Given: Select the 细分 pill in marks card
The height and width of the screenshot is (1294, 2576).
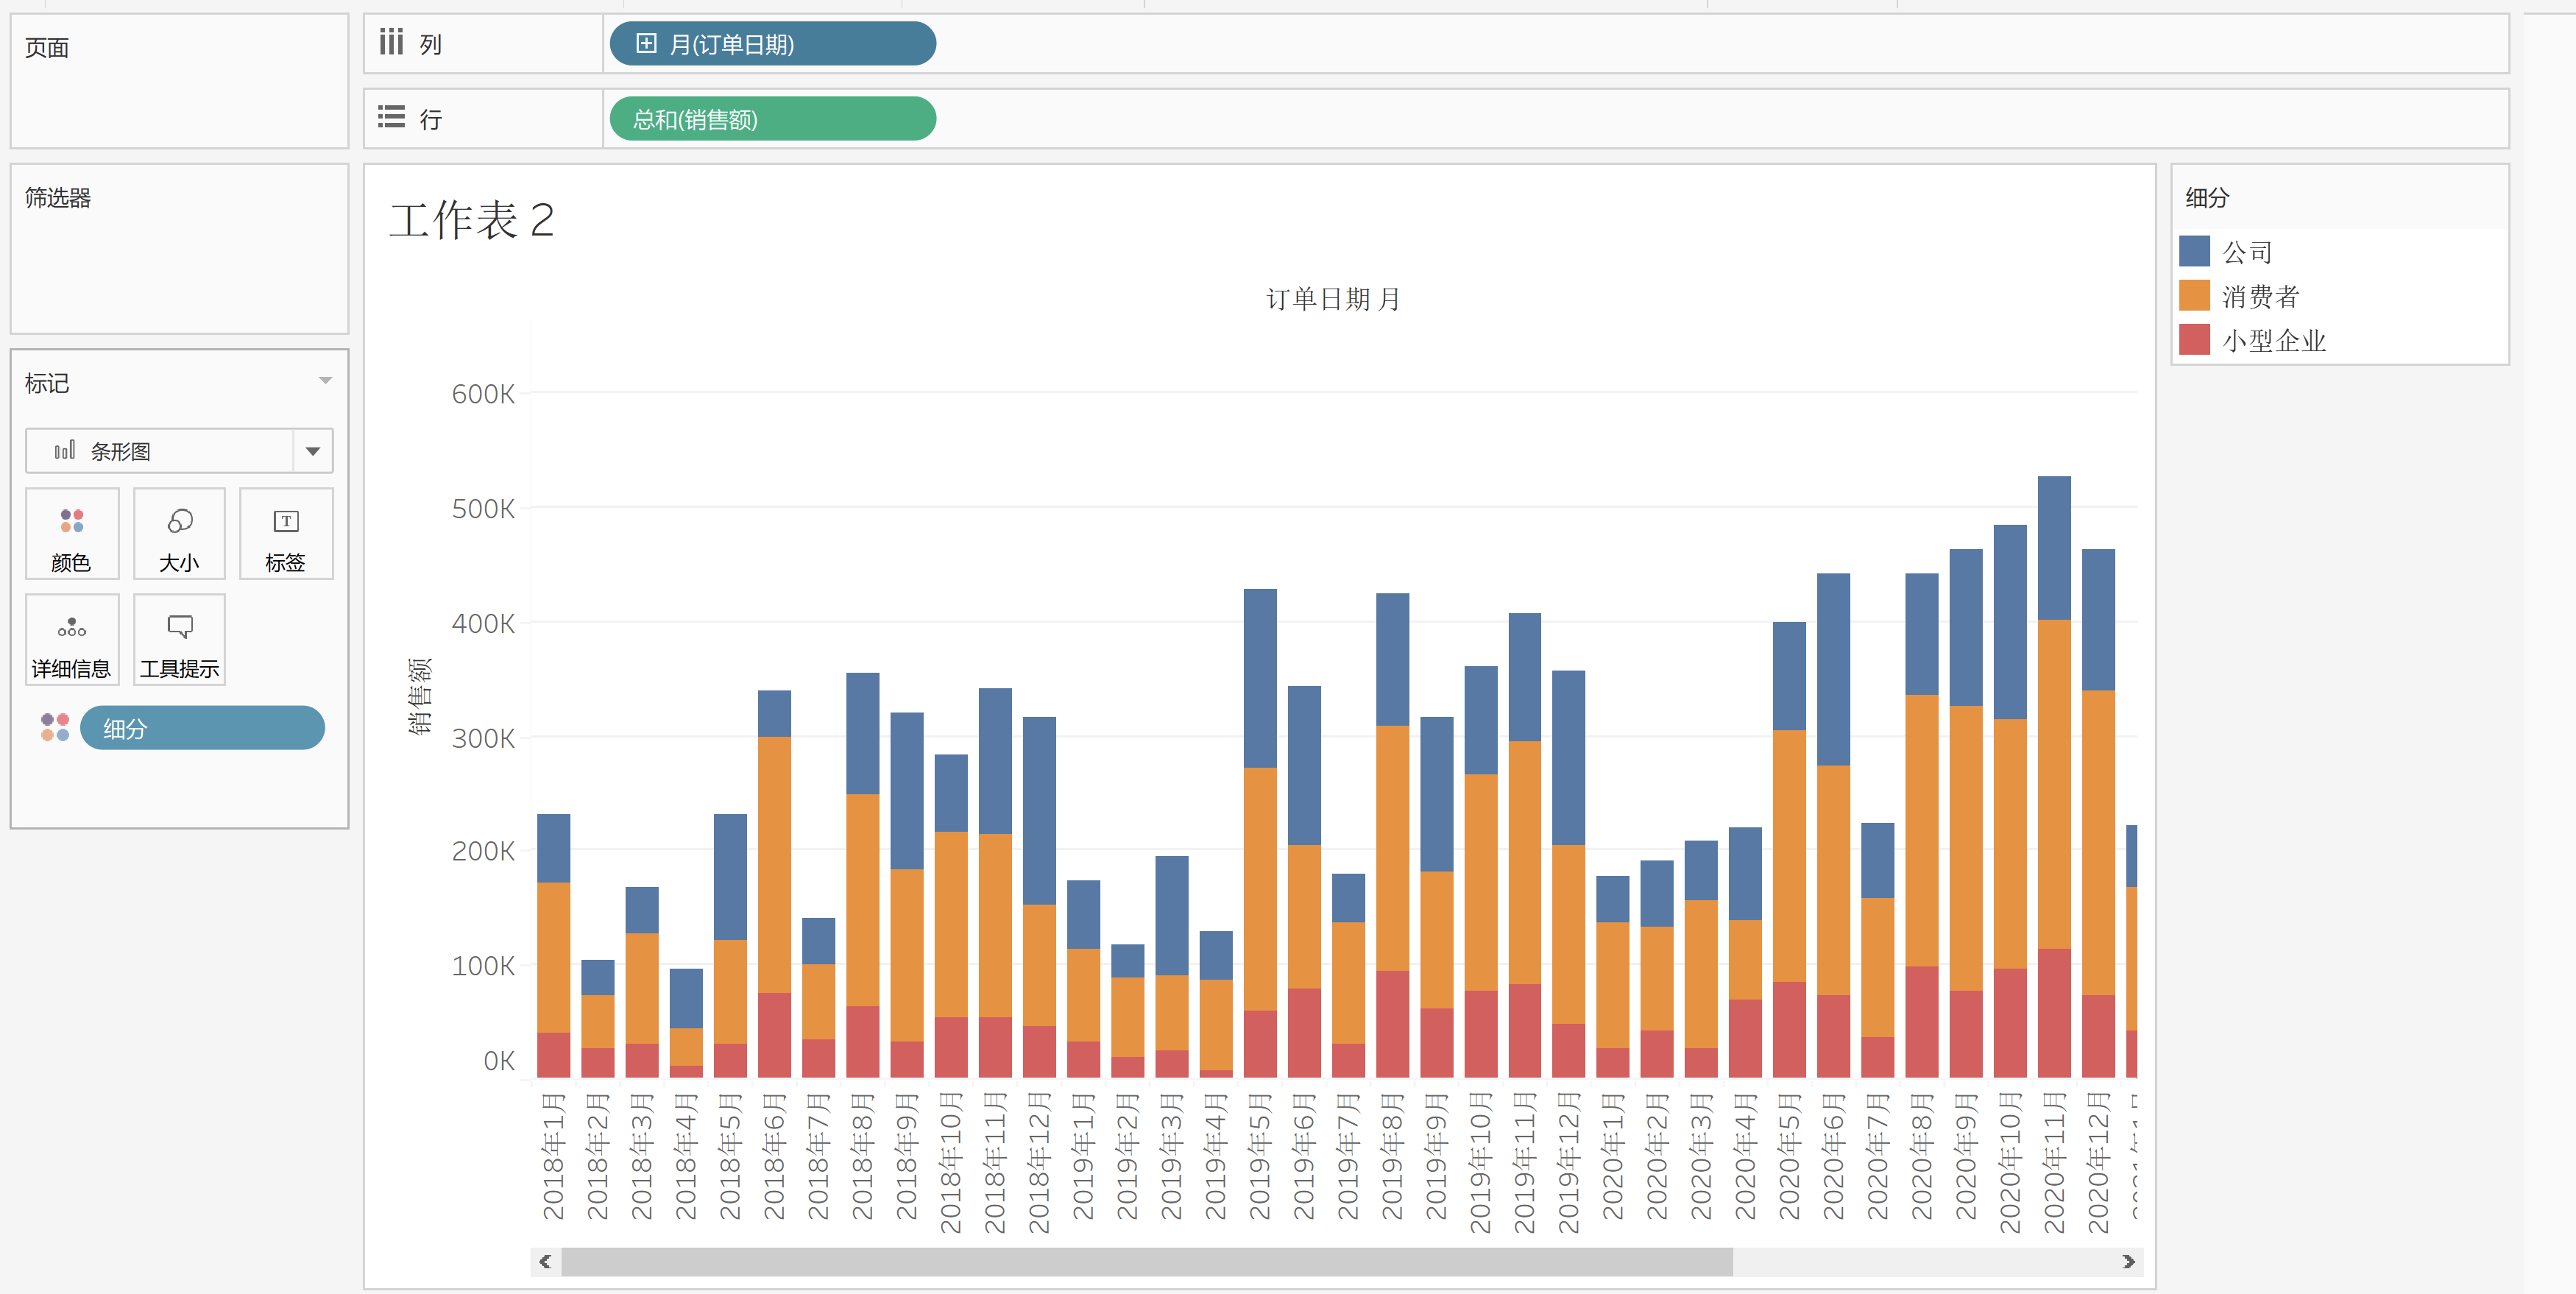Looking at the screenshot, I should click(202, 728).
